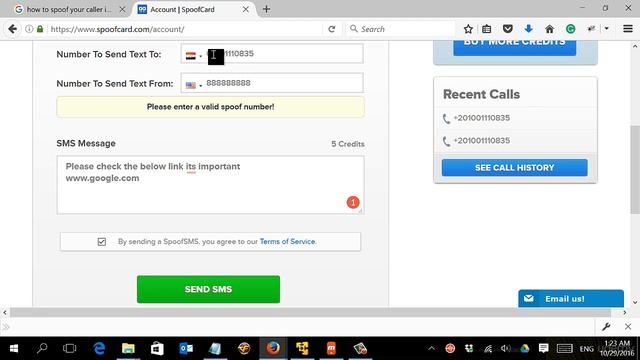Click the first recent call +201001110835
640x360 pixels.
point(481,118)
